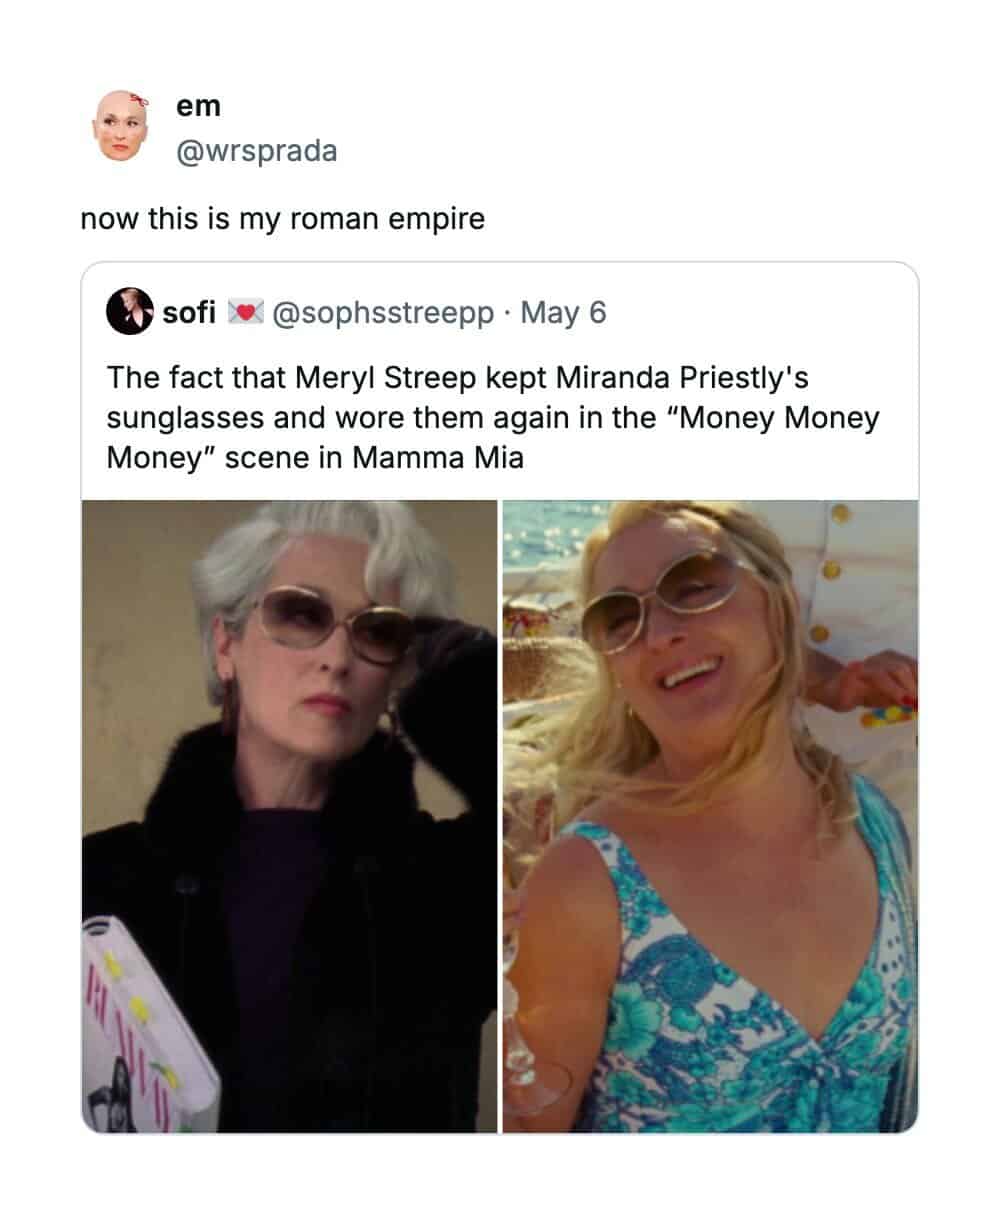This screenshot has width=996, height=1214.
Task: Select "now this is my roman empire" text
Action: pos(282,219)
